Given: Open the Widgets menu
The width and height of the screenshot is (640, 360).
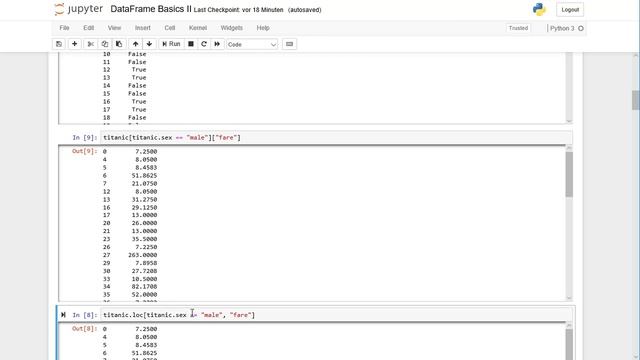Looking at the screenshot, I should pyautogui.click(x=231, y=28).
